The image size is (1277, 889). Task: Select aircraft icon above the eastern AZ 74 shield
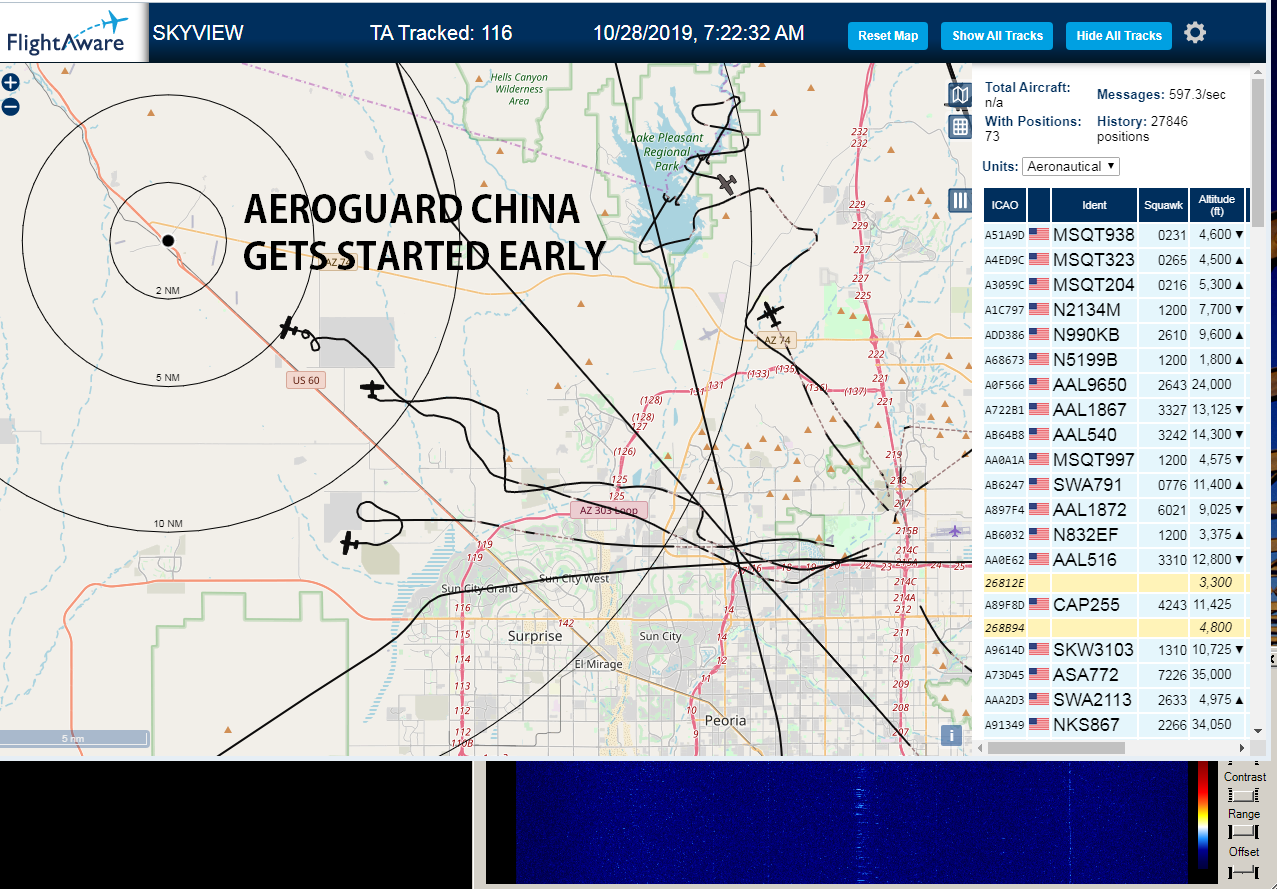click(x=770, y=314)
